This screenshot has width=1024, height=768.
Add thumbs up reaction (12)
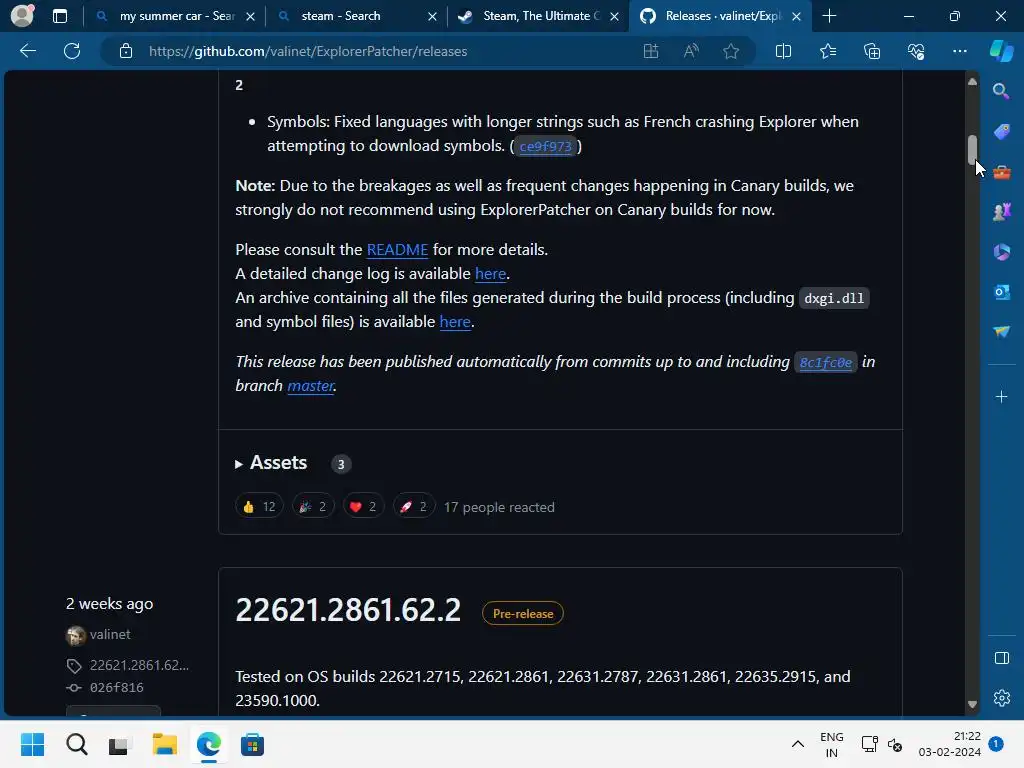[x=259, y=507]
